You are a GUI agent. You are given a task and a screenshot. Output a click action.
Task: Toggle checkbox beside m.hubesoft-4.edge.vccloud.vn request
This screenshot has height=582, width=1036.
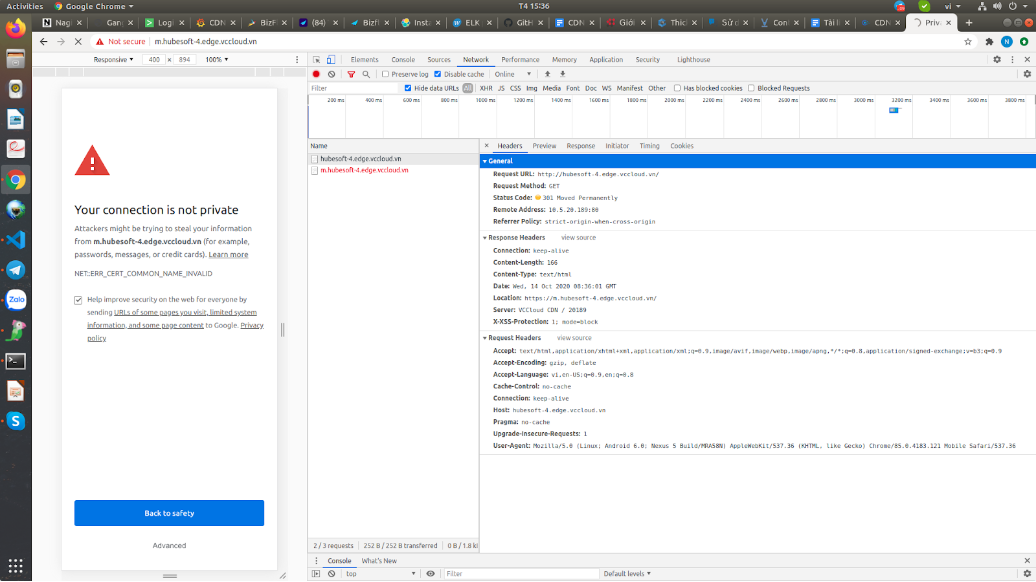pyautogui.click(x=314, y=170)
